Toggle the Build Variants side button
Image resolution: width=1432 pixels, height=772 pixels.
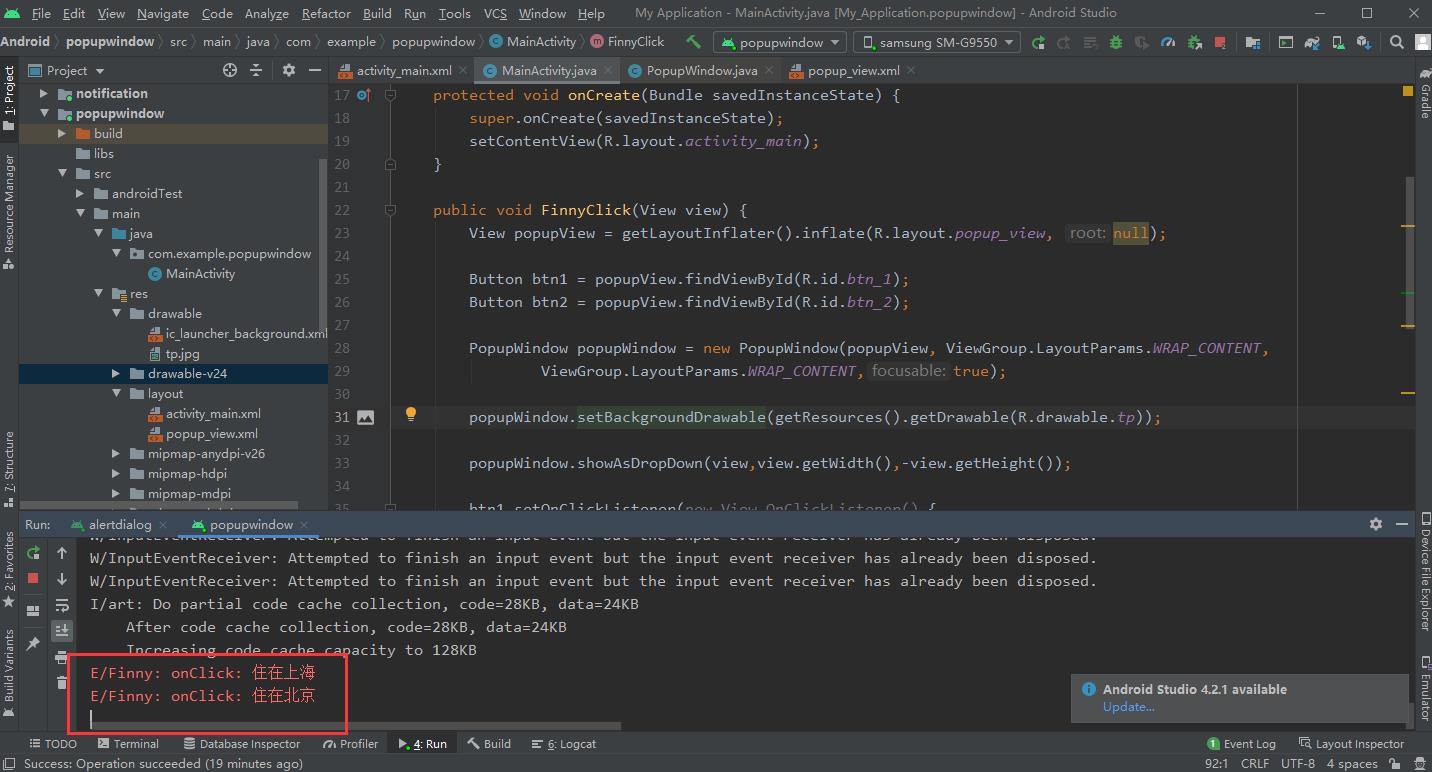pos(9,673)
